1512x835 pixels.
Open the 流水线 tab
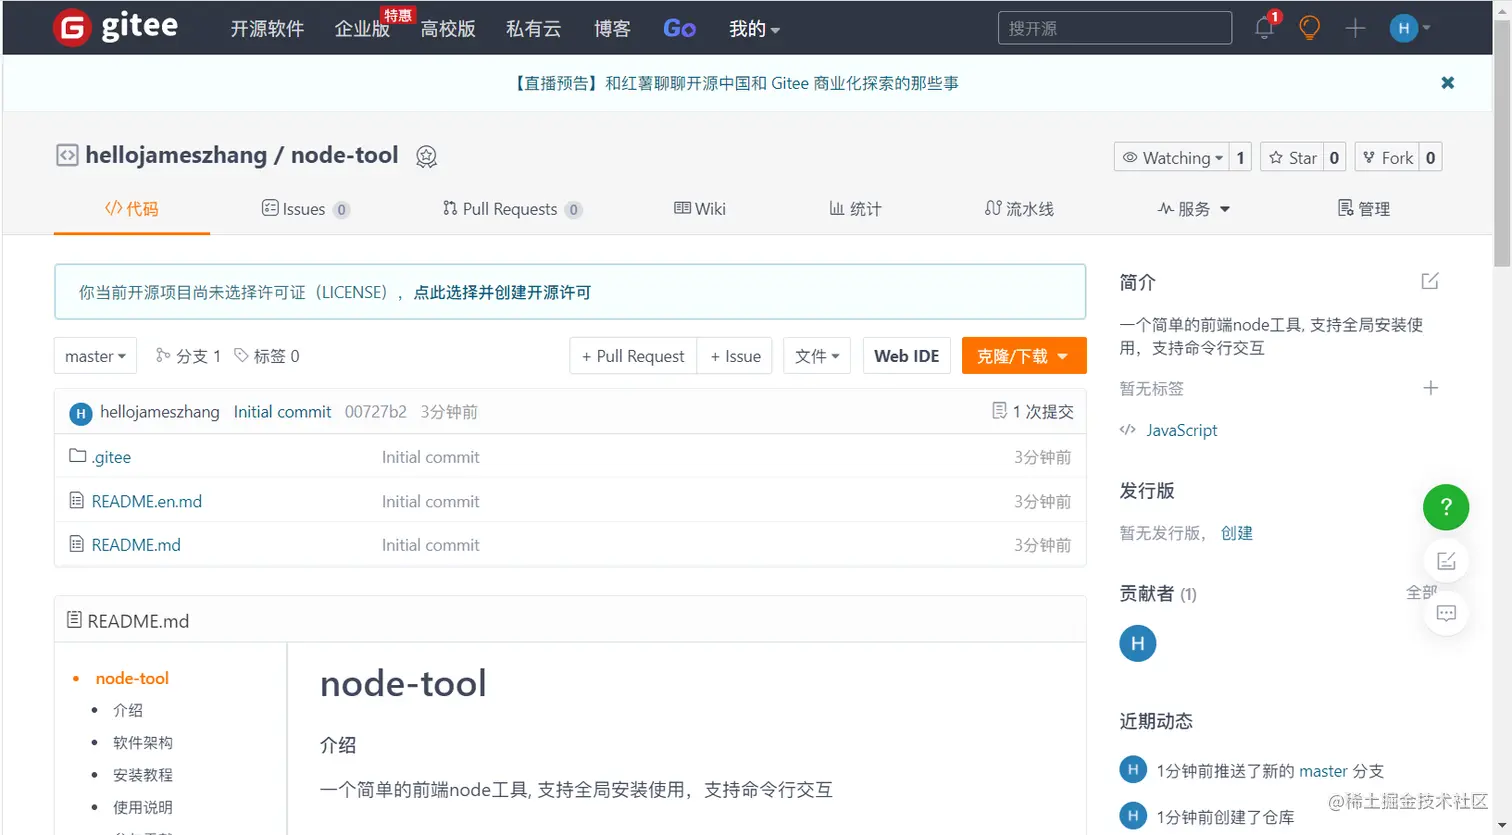(1019, 209)
